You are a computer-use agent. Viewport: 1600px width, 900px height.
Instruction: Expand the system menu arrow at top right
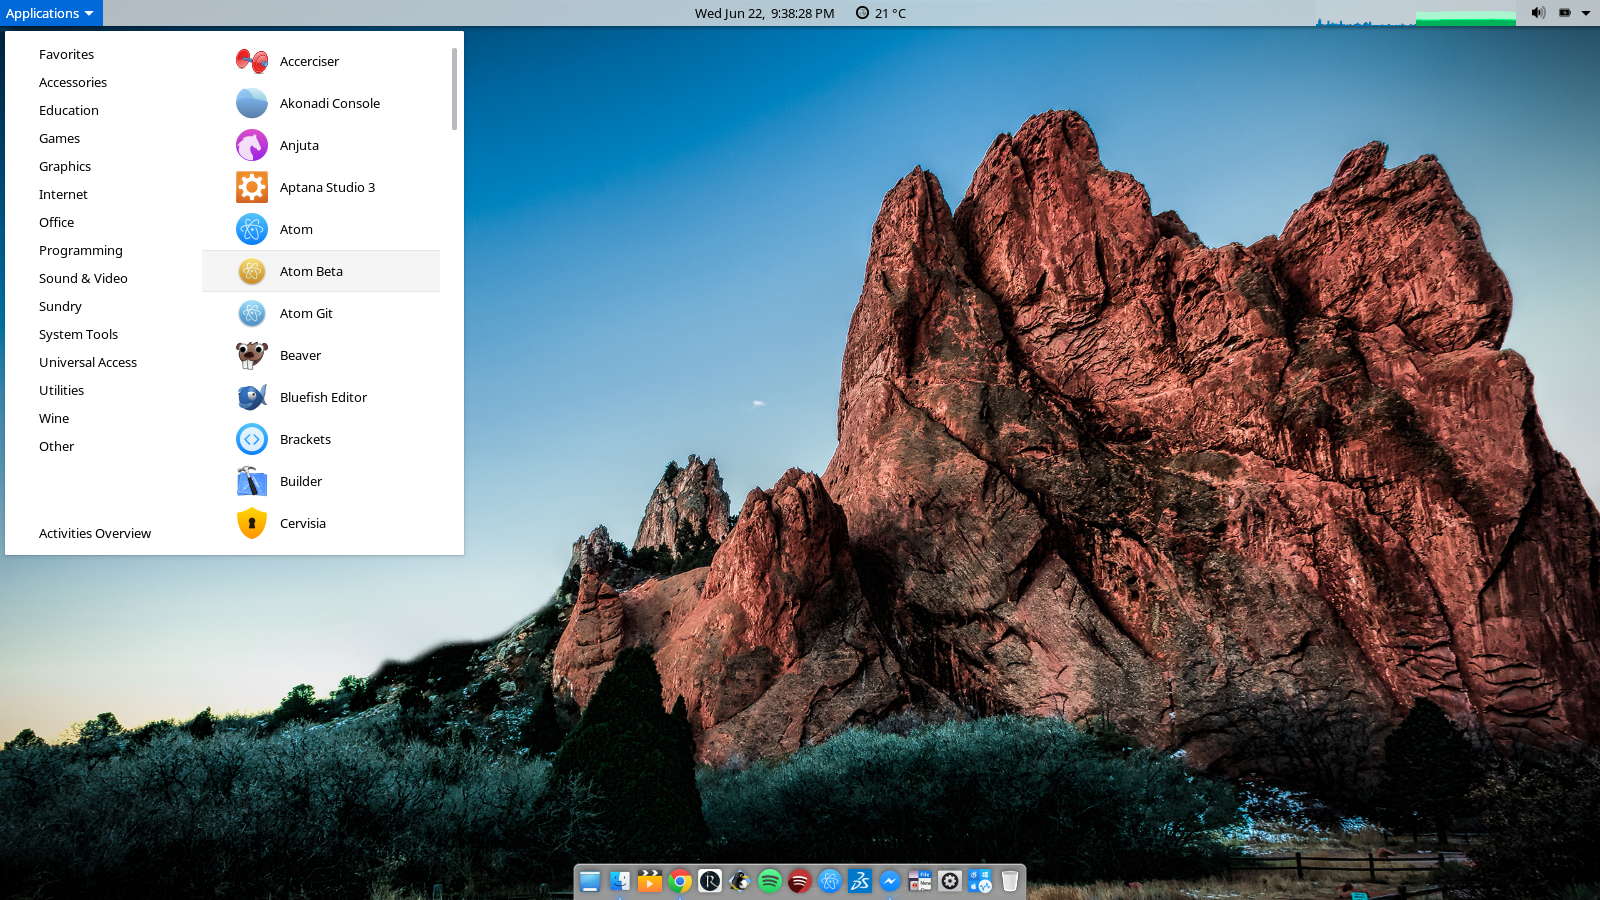tap(1586, 13)
